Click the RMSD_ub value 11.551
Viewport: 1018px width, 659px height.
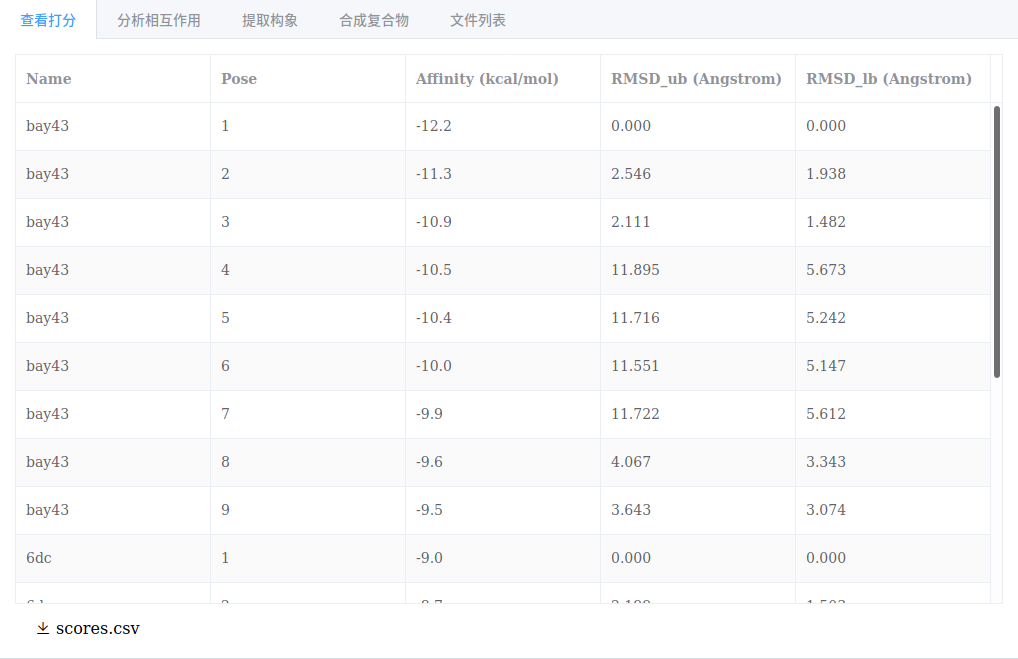635,366
